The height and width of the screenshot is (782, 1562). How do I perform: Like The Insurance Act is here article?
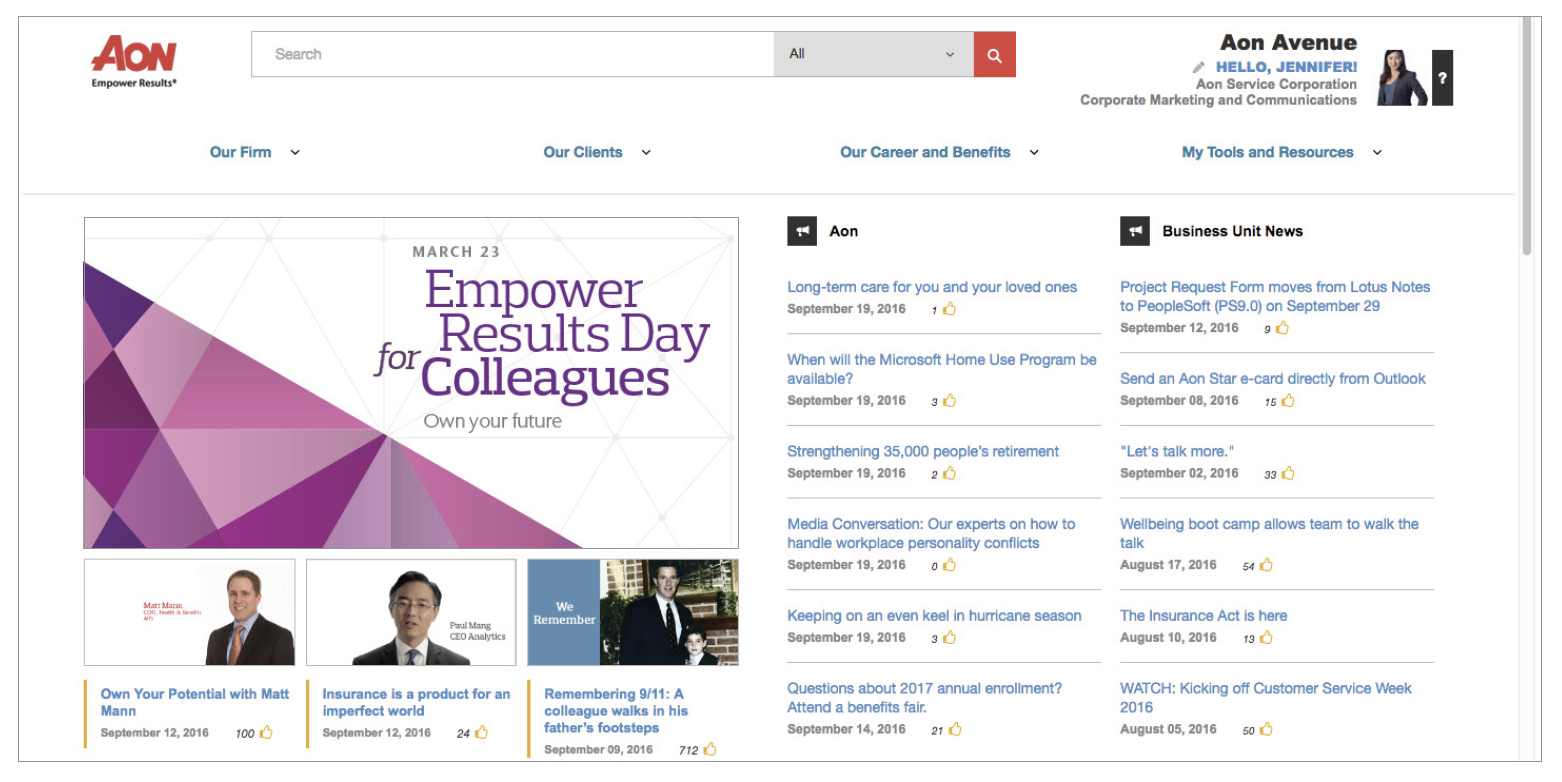pos(1266,637)
